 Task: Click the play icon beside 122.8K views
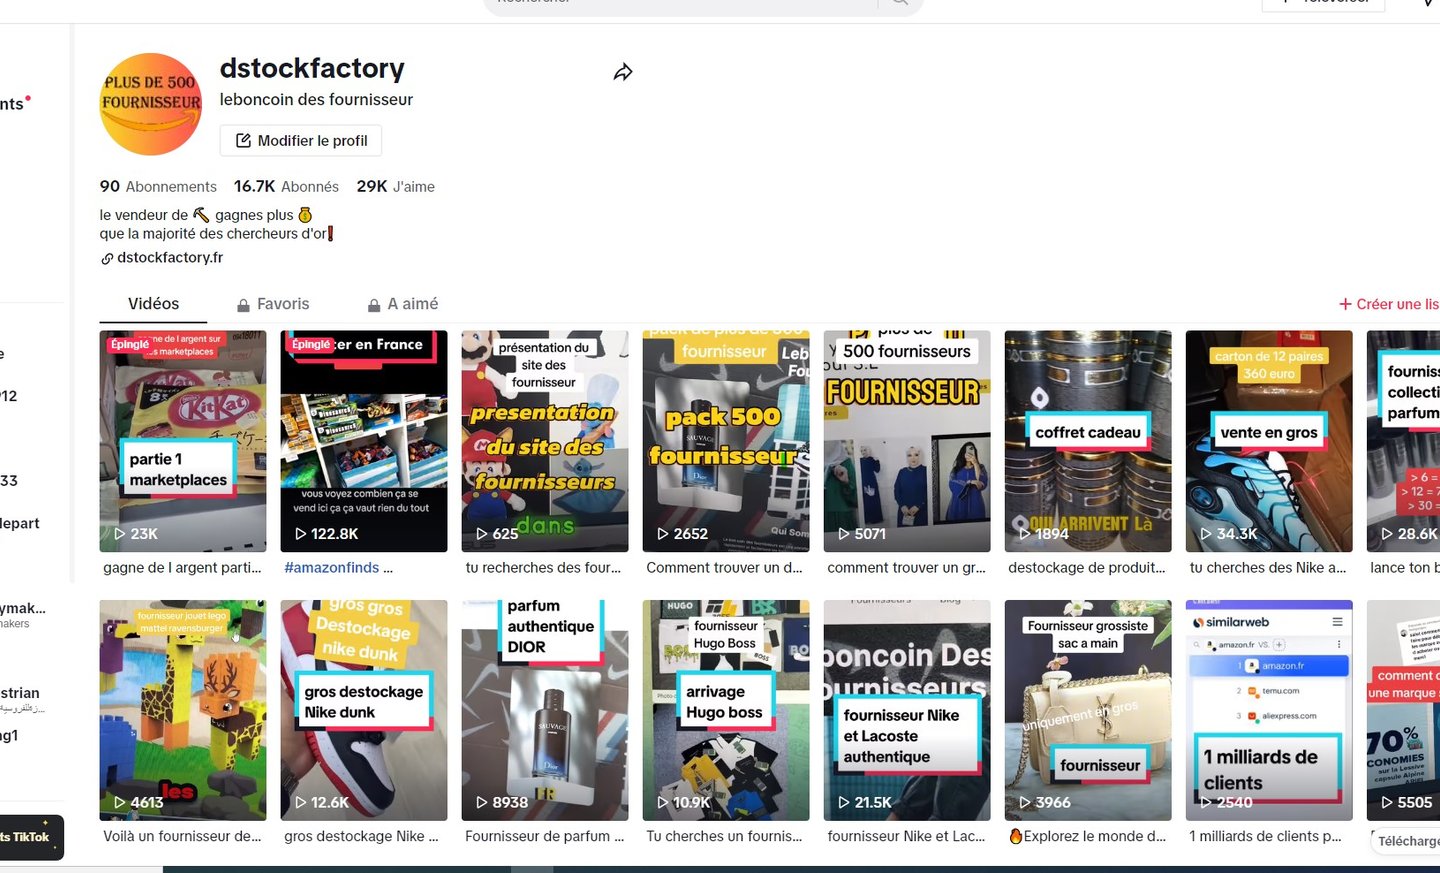tap(301, 534)
